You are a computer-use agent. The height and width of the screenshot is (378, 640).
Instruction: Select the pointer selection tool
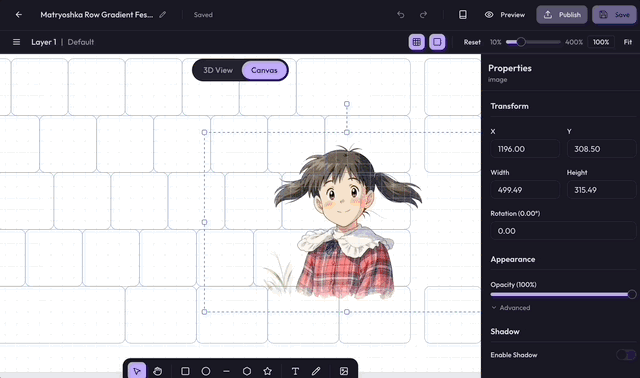click(x=137, y=371)
